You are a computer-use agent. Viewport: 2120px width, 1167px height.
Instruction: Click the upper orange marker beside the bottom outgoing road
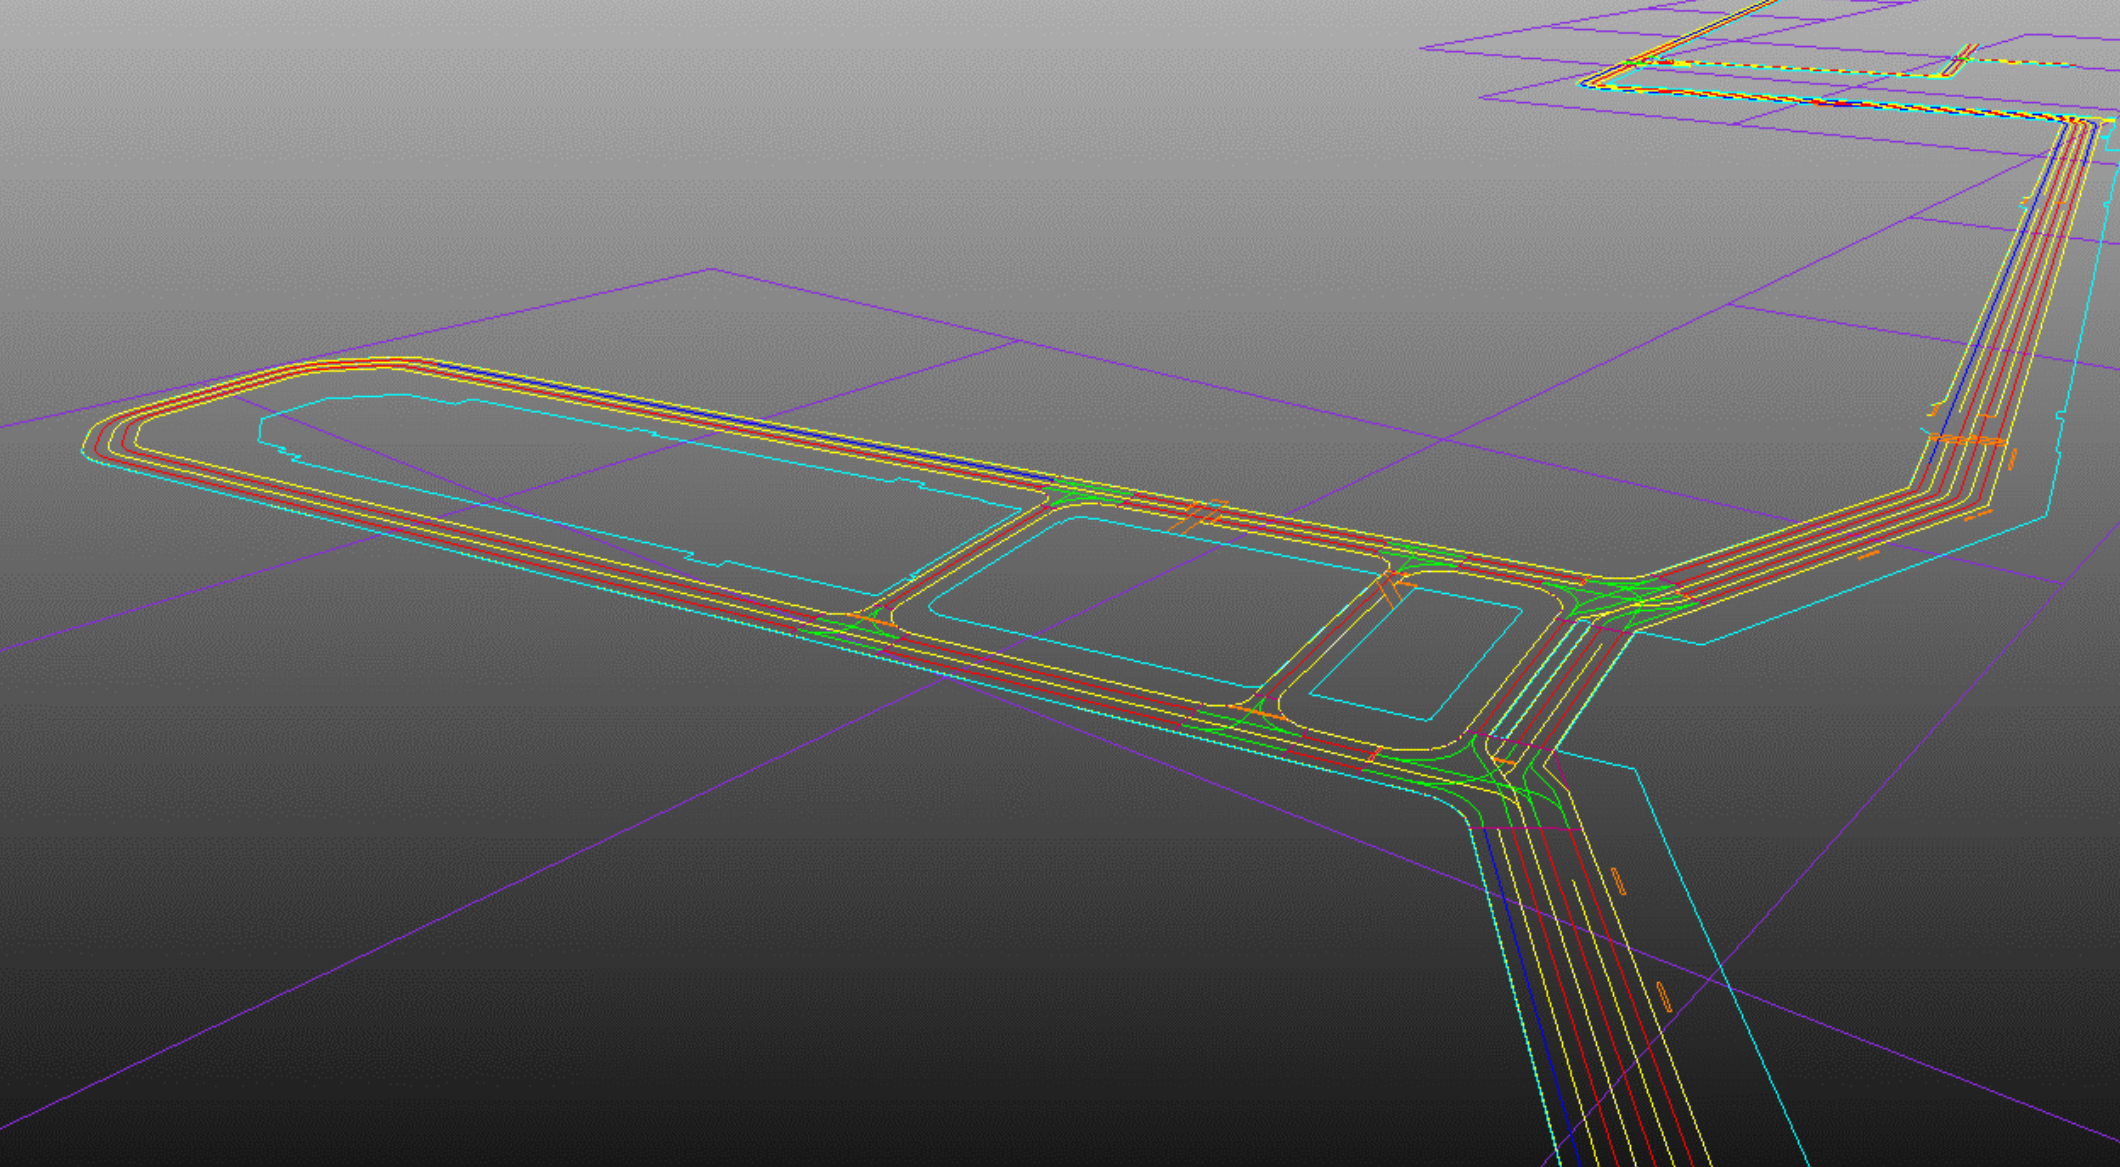pyautogui.click(x=1618, y=881)
